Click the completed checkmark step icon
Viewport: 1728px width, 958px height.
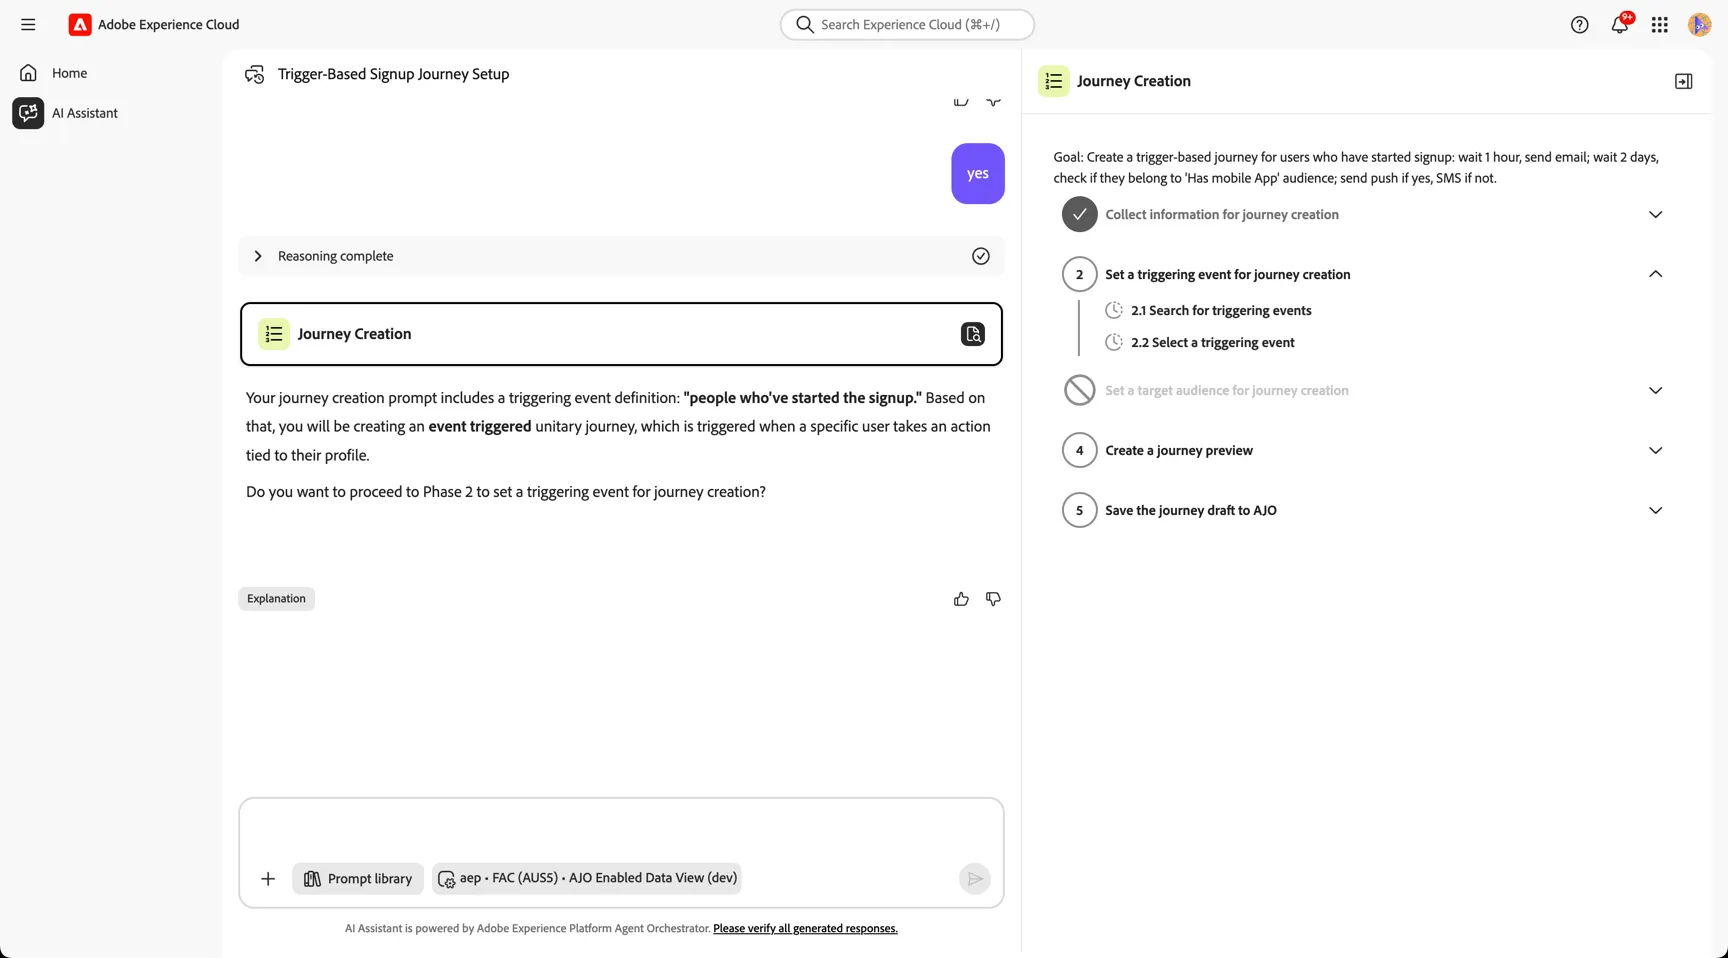pos(1079,215)
